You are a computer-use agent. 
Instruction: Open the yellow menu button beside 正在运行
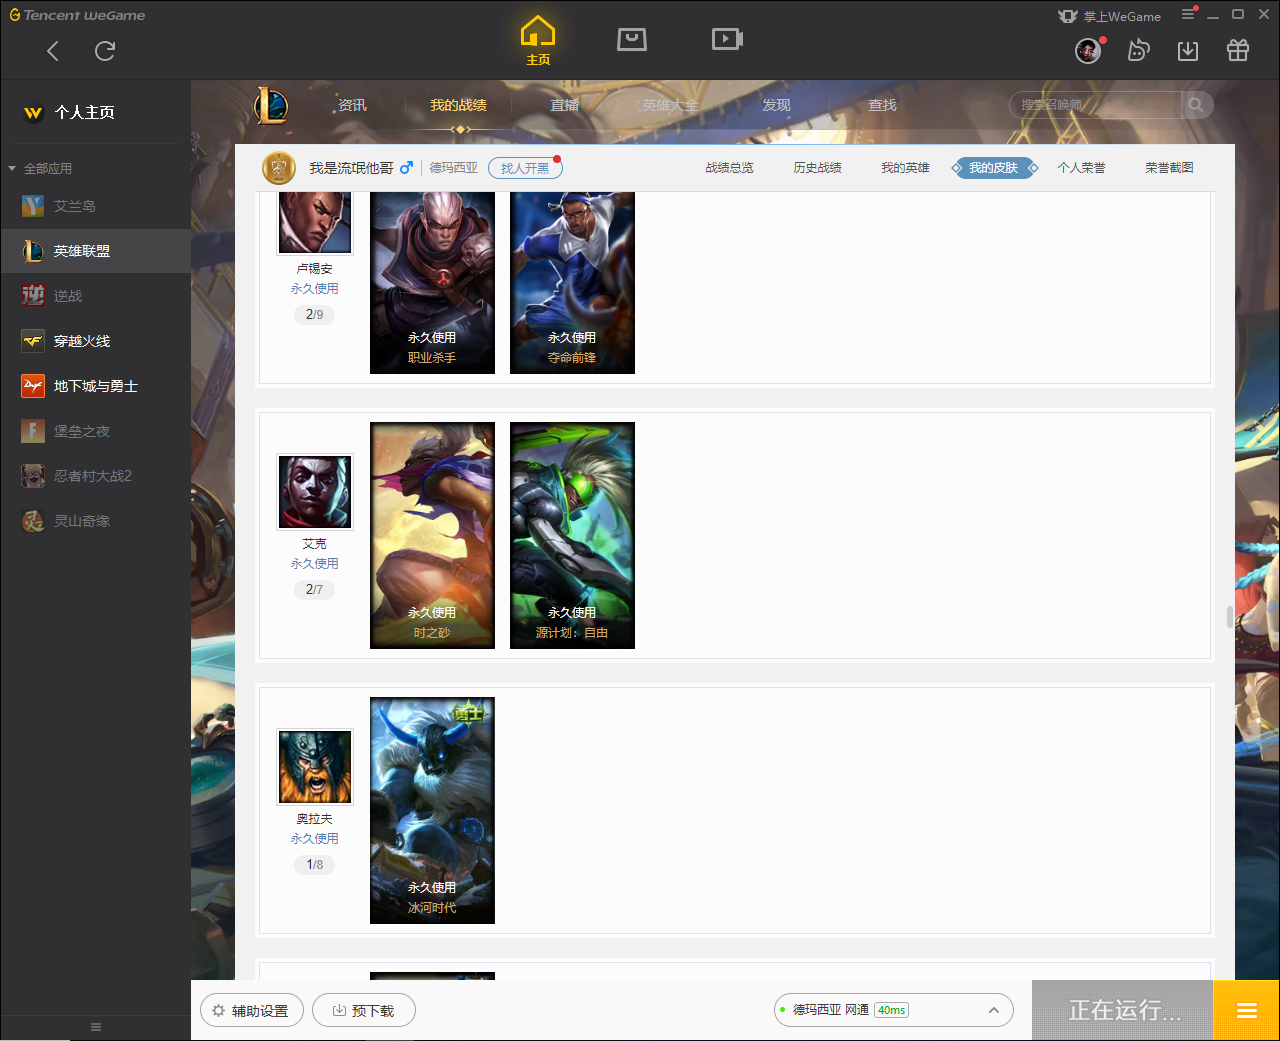(x=1246, y=1010)
